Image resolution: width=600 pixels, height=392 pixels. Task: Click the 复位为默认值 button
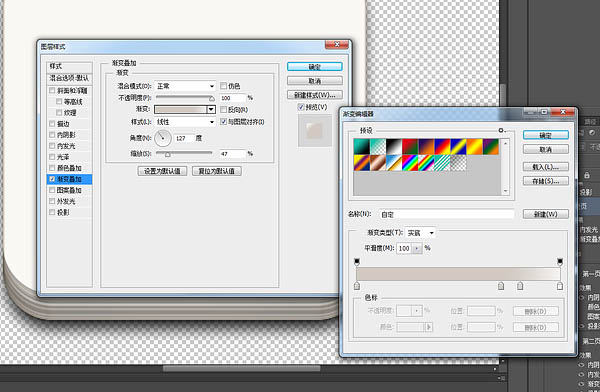[x=217, y=171]
